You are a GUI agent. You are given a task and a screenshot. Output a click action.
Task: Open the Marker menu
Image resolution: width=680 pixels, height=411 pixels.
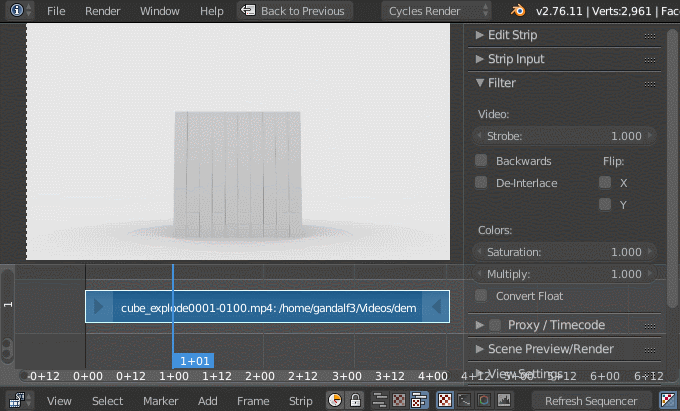pyautogui.click(x=160, y=401)
